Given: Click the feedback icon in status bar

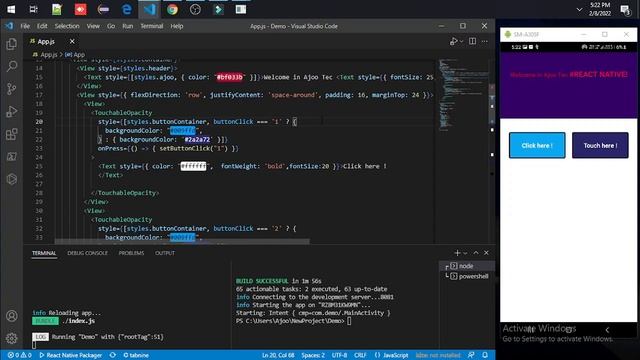Looking at the screenshot, I should click(471, 355).
